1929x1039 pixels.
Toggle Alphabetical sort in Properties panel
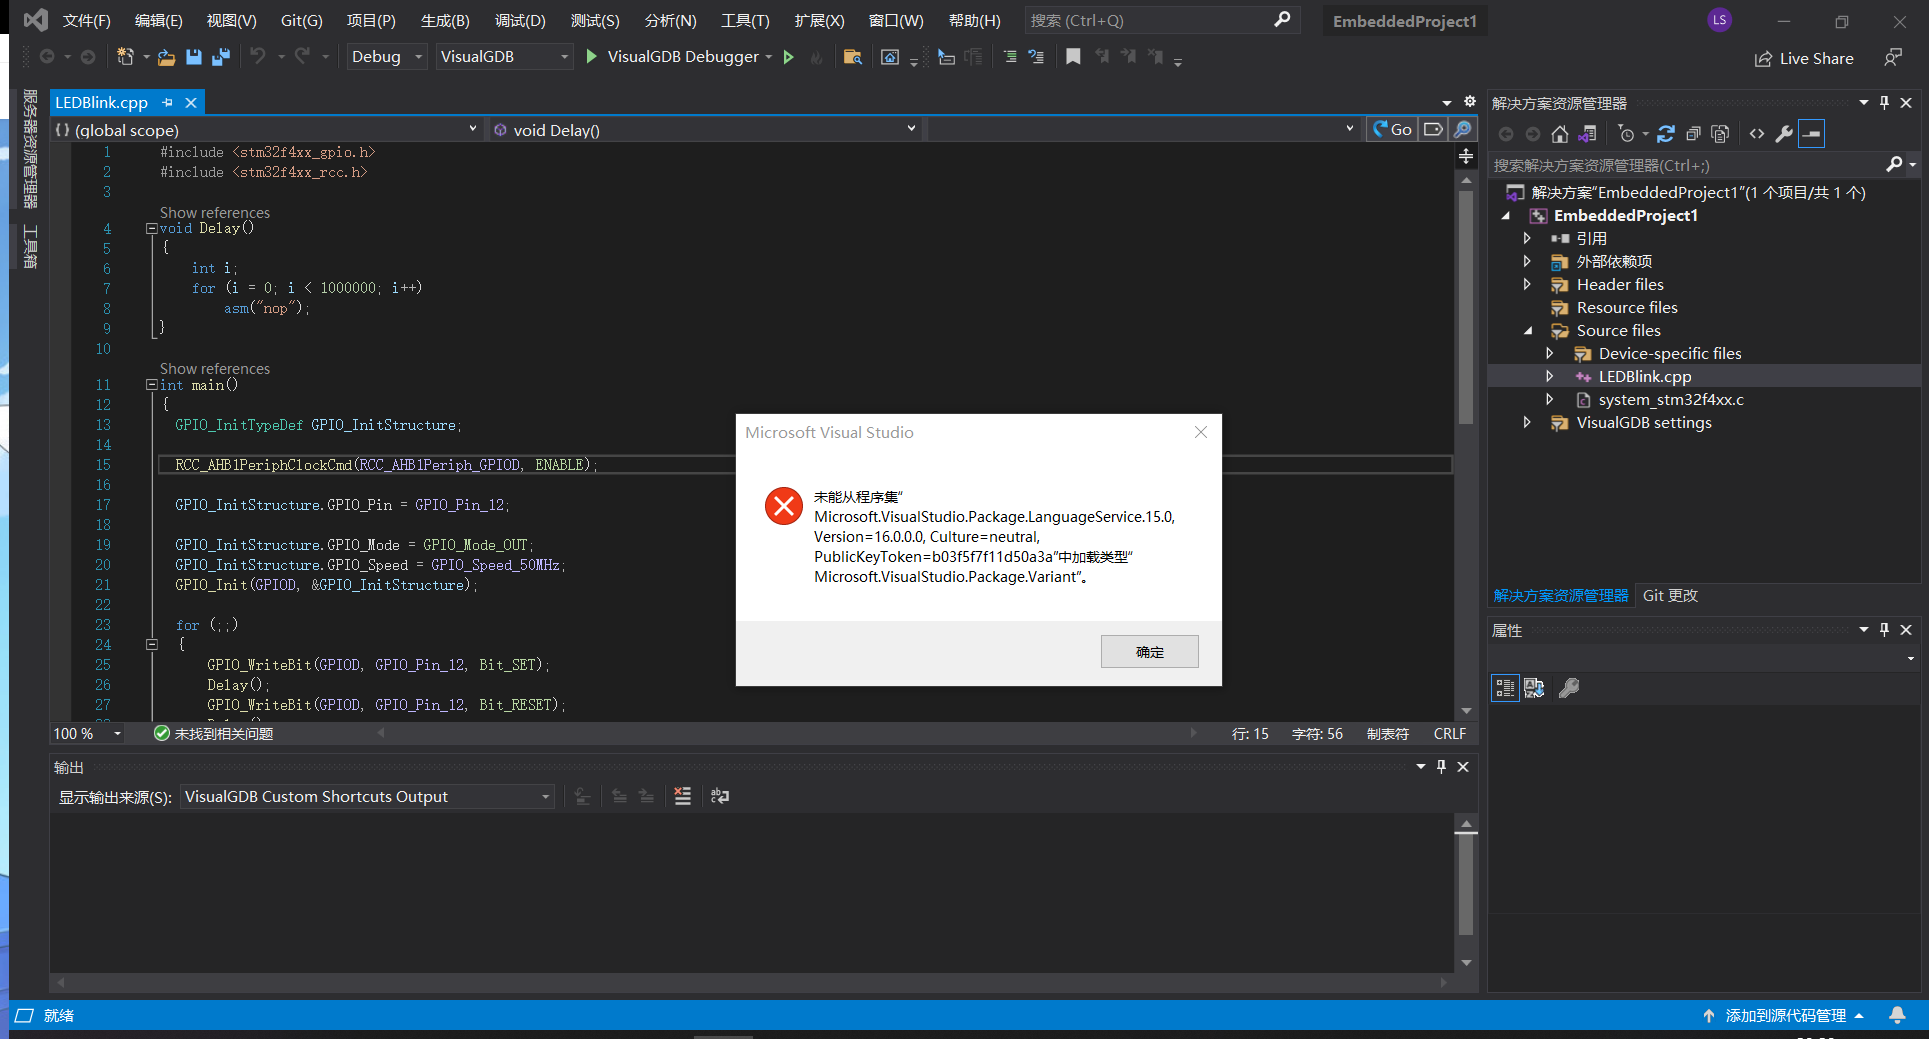(x=1534, y=688)
